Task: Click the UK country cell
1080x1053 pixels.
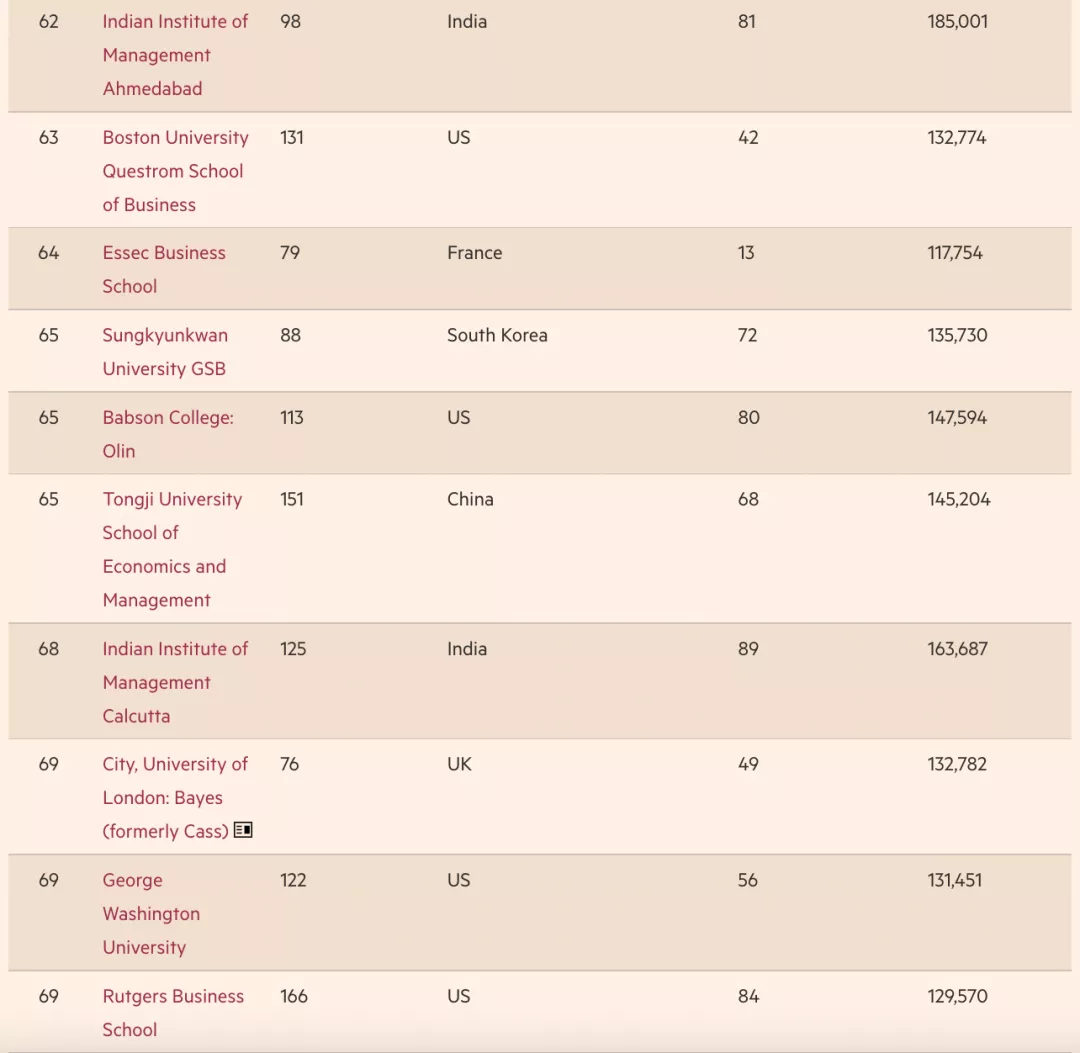Action: [459, 764]
